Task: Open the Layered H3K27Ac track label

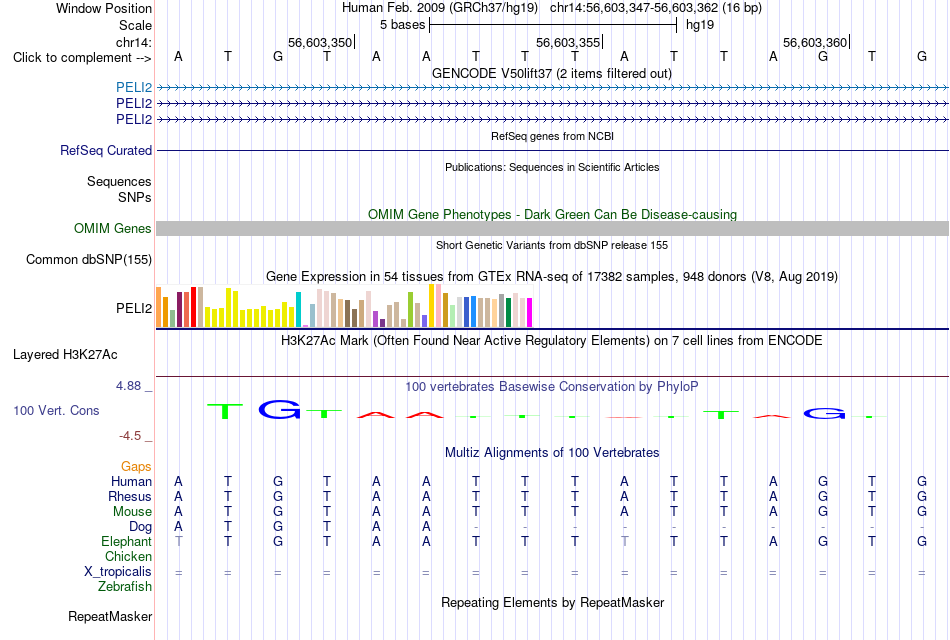Action: coord(65,355)
